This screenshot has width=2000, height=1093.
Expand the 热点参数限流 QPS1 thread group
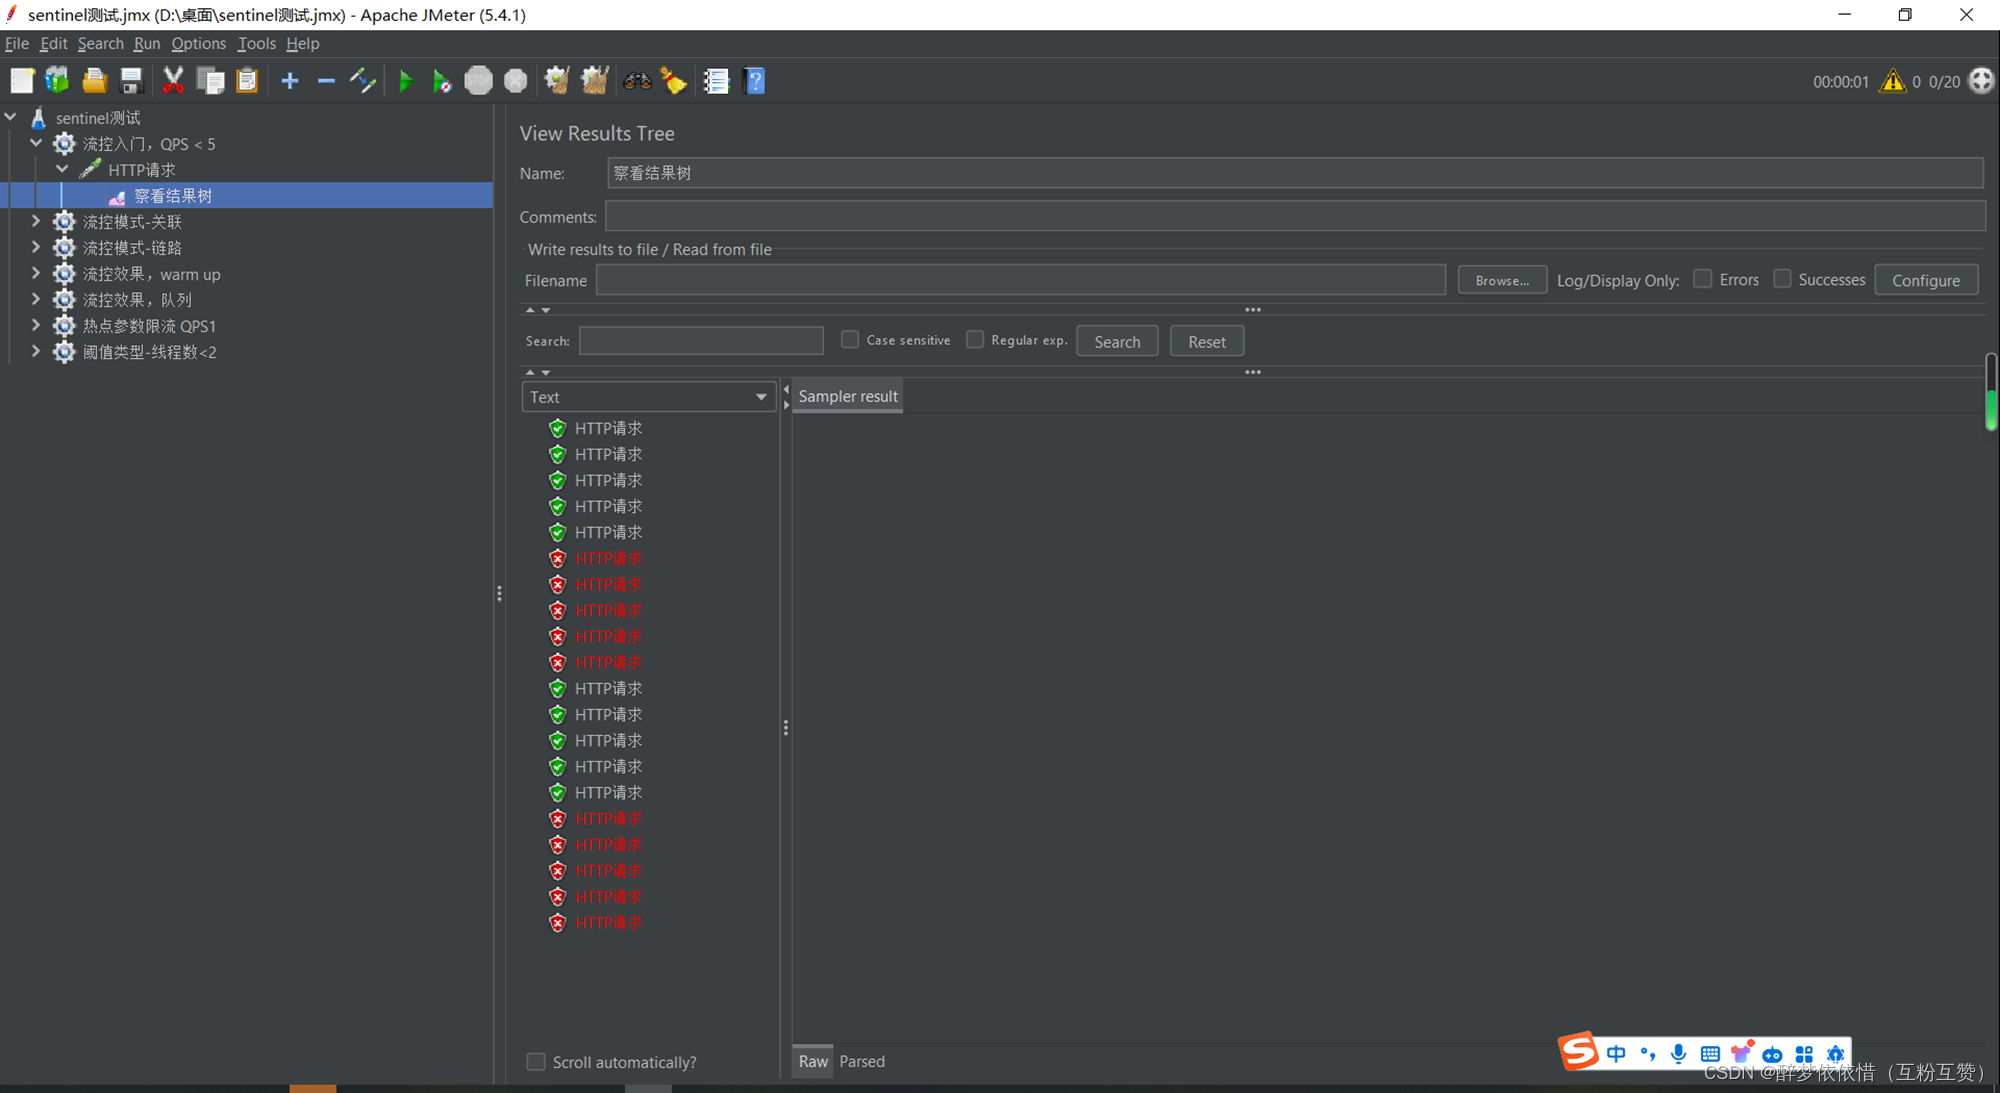click(36, 325)
